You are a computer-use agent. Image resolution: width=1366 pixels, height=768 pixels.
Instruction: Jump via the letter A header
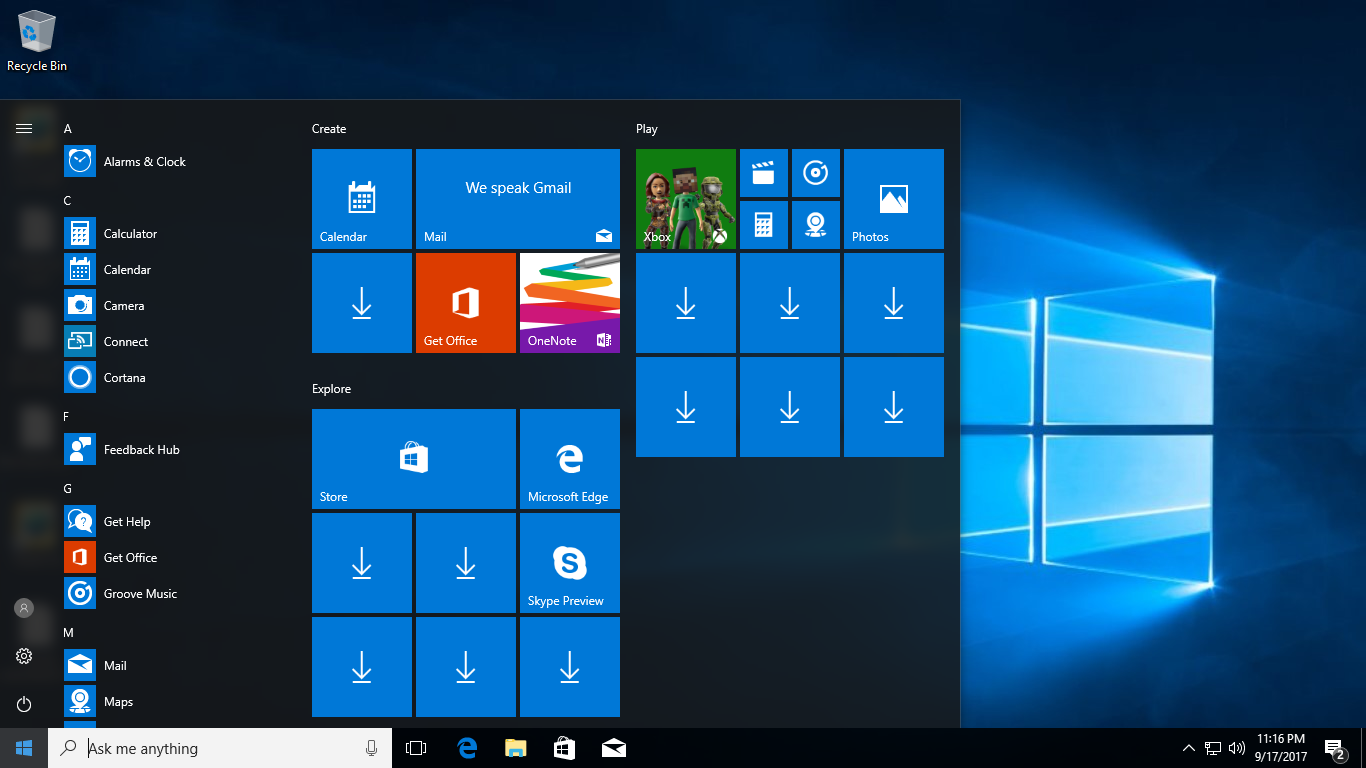pos(67,129)
